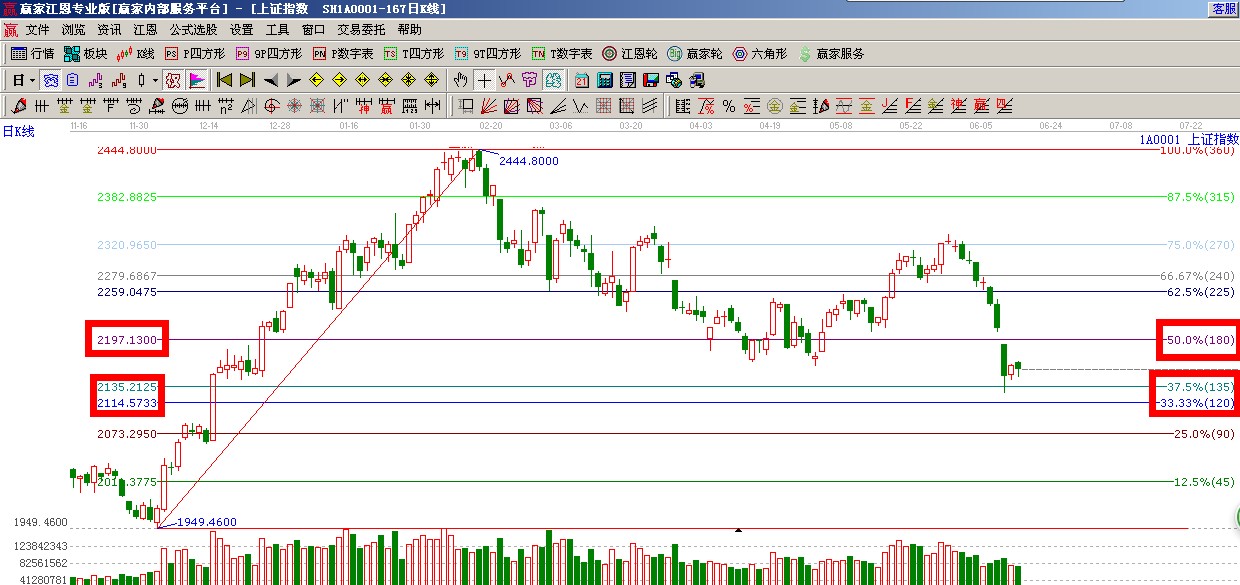The image size is (1240, 585).
Task: Click the percent sign drawing tool
Action: (x=729, y=106)
